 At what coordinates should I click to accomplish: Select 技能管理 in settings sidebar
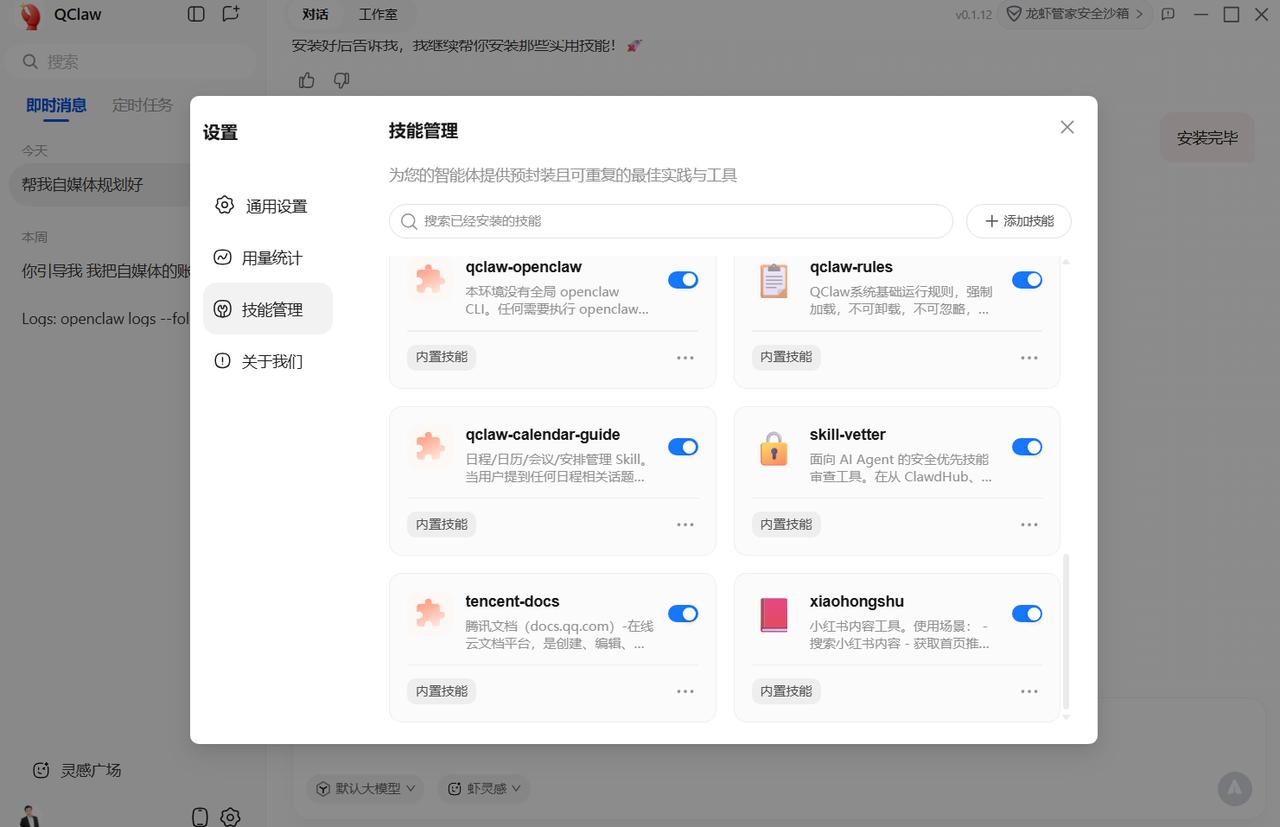(x=268, y=309)
